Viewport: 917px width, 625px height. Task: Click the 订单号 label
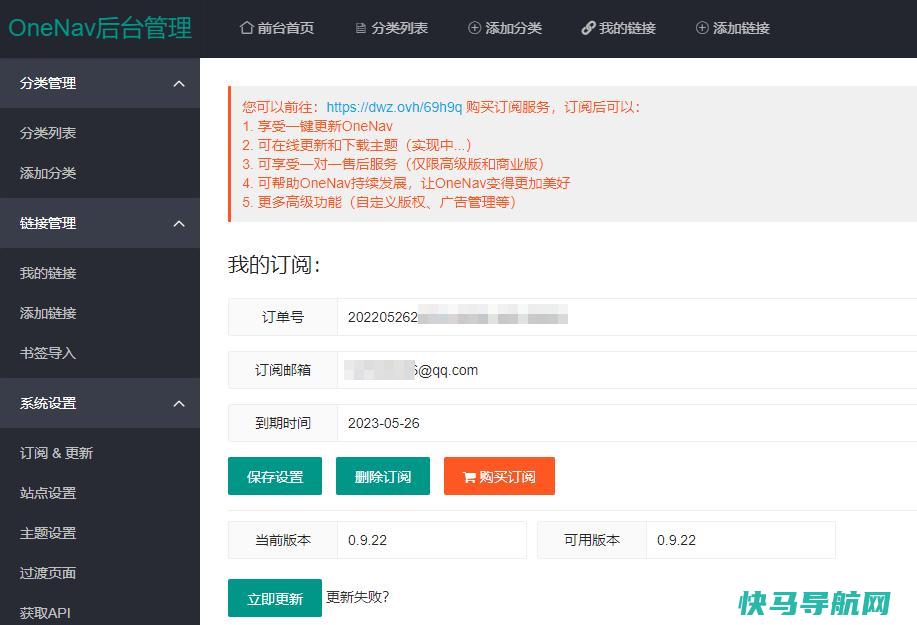click(x=283, y=317)
